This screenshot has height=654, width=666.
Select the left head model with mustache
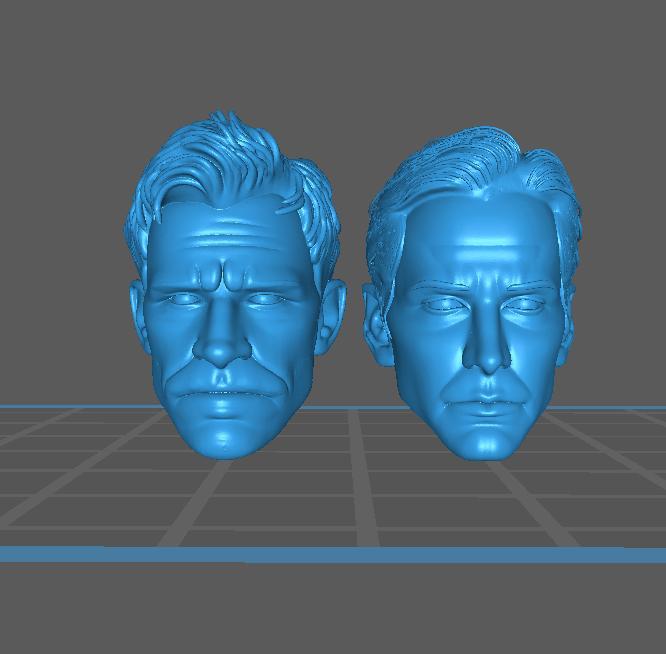click(x=230, y=300)
